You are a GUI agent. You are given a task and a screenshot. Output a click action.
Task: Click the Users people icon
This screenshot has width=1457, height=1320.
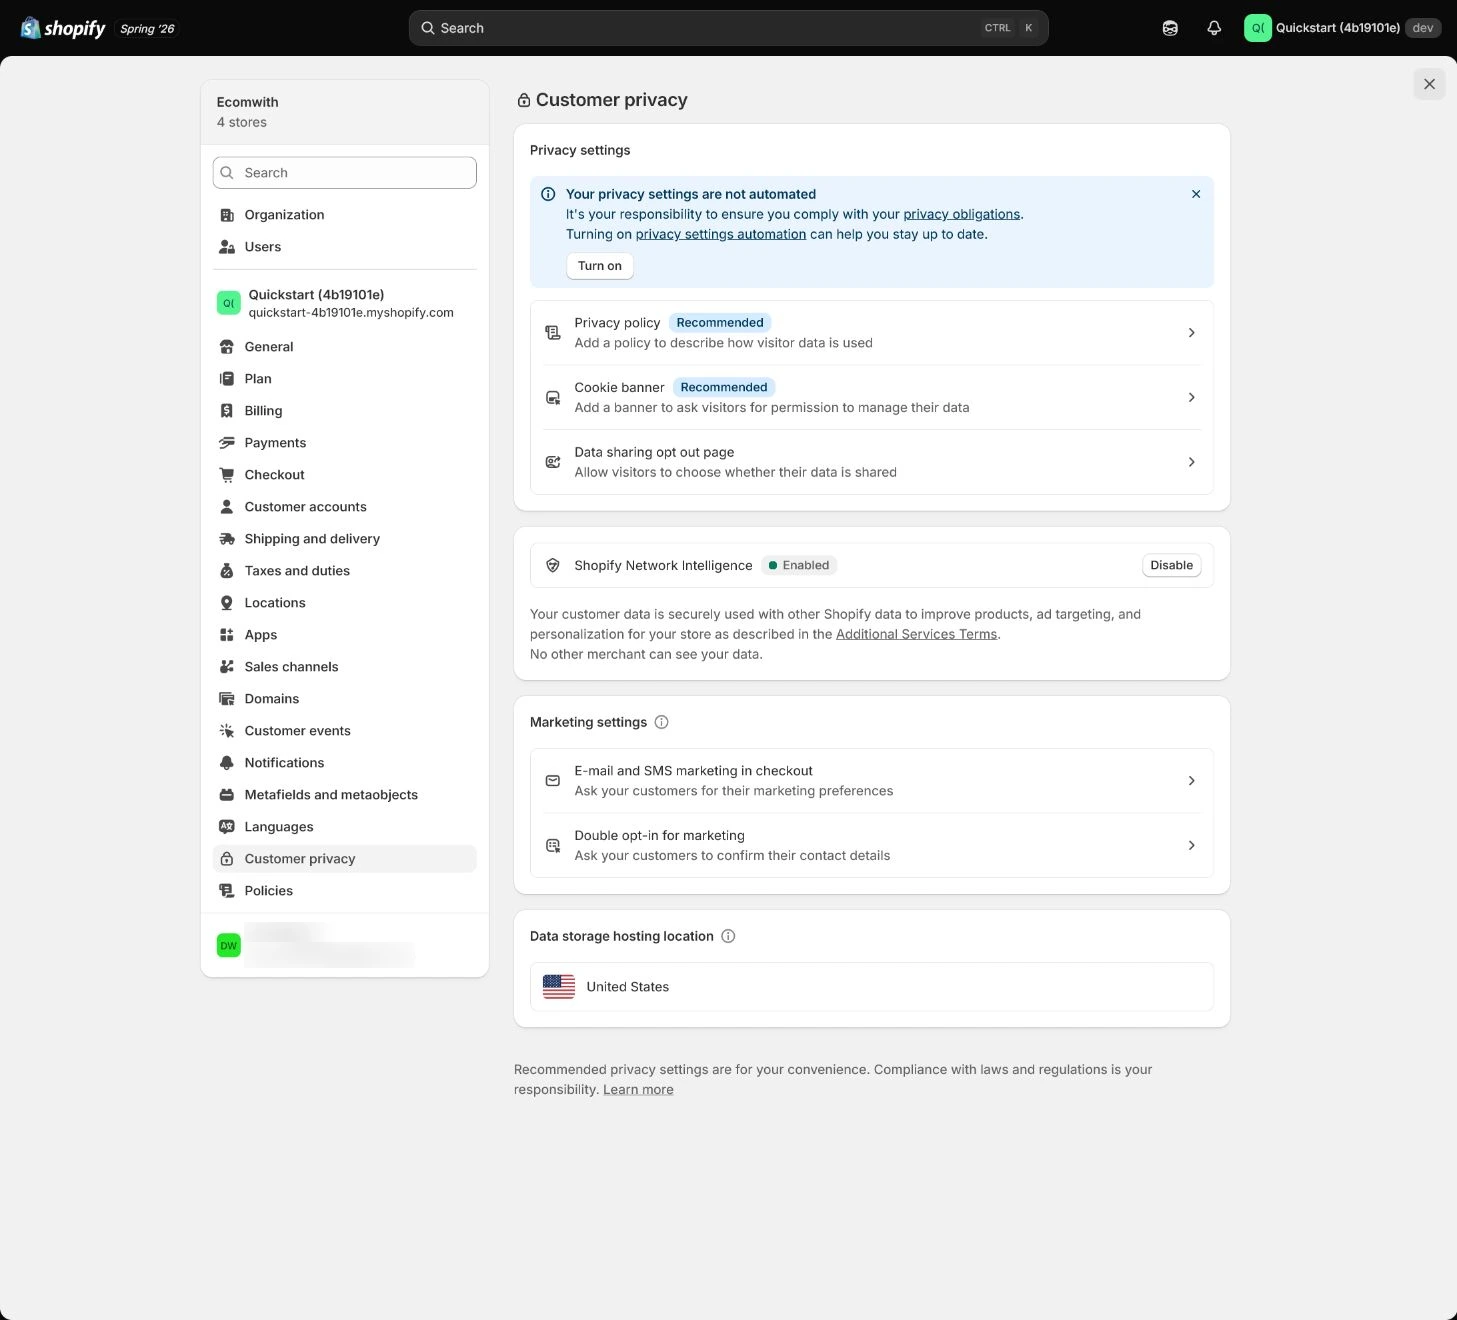pos(227,247)
